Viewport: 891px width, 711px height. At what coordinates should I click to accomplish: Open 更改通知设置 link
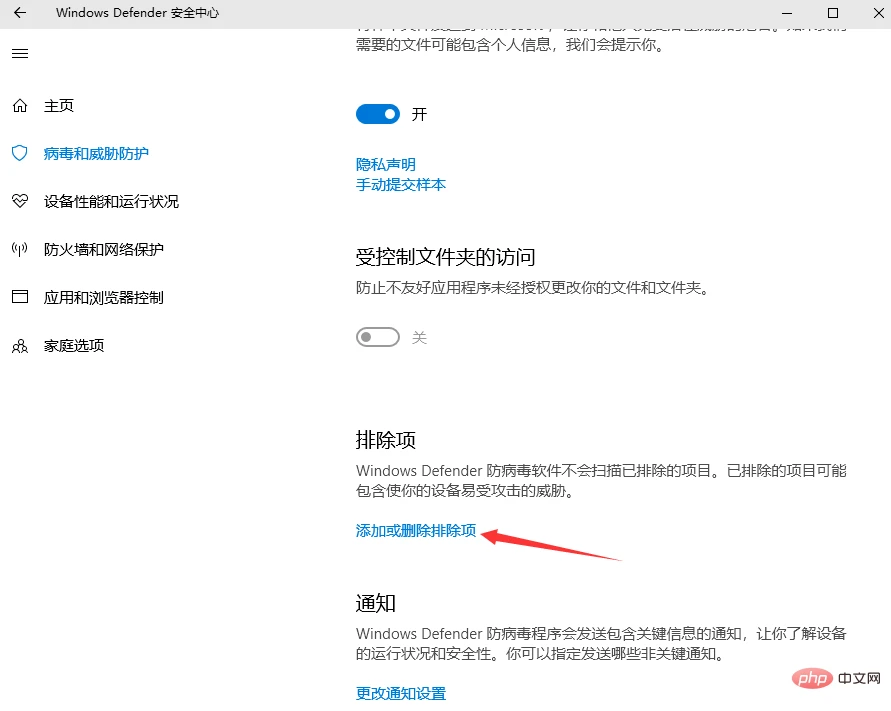point(401,693)
